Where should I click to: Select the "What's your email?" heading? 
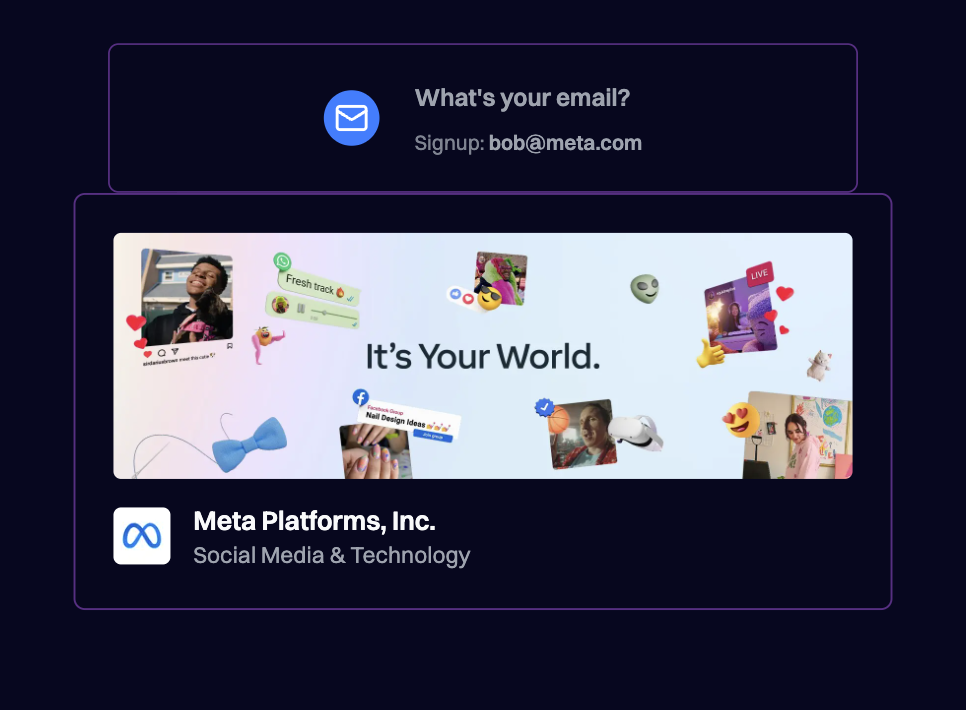pos(522,98)
